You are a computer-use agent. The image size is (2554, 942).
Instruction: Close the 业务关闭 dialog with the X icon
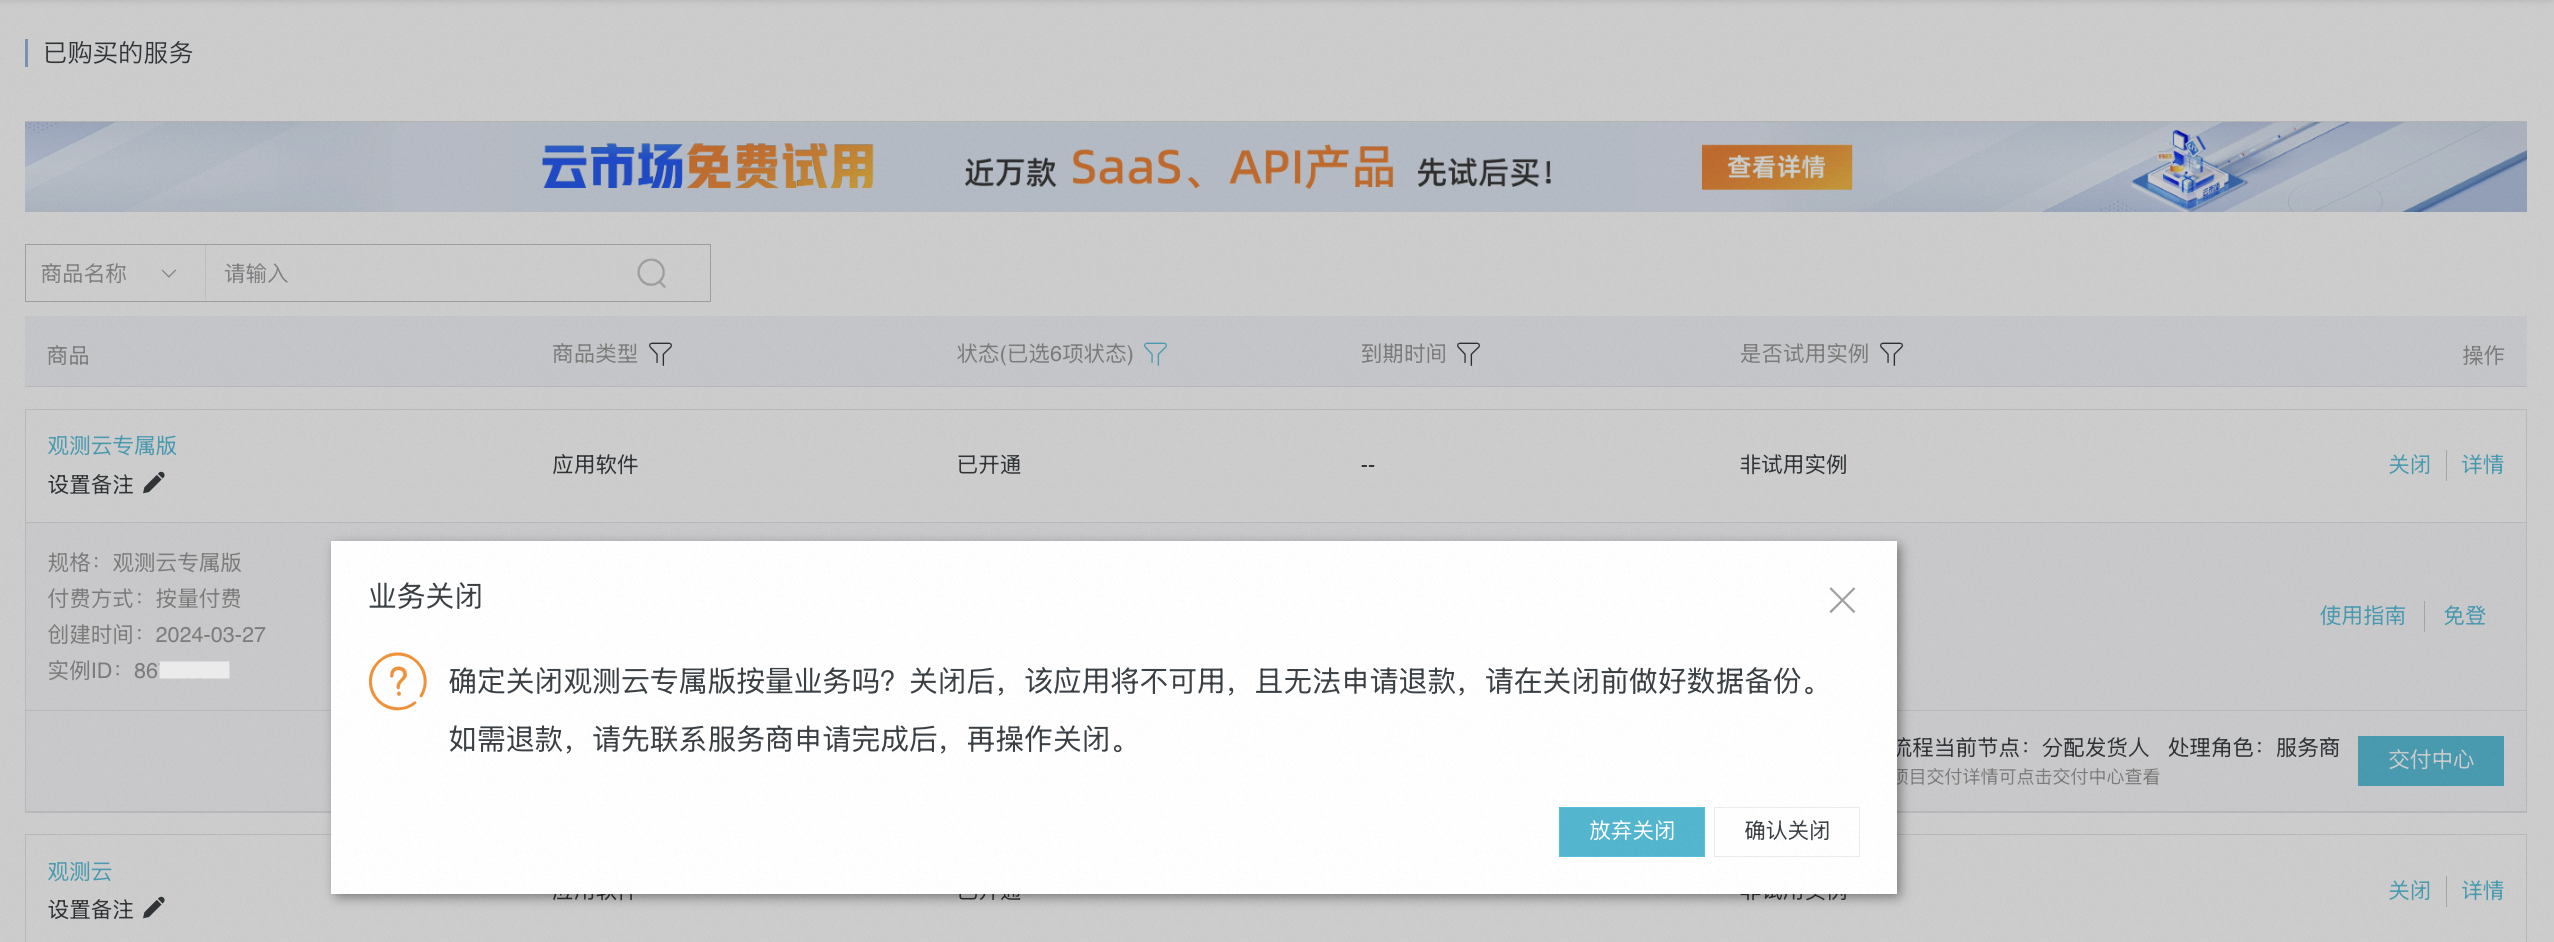(1841, 600)
